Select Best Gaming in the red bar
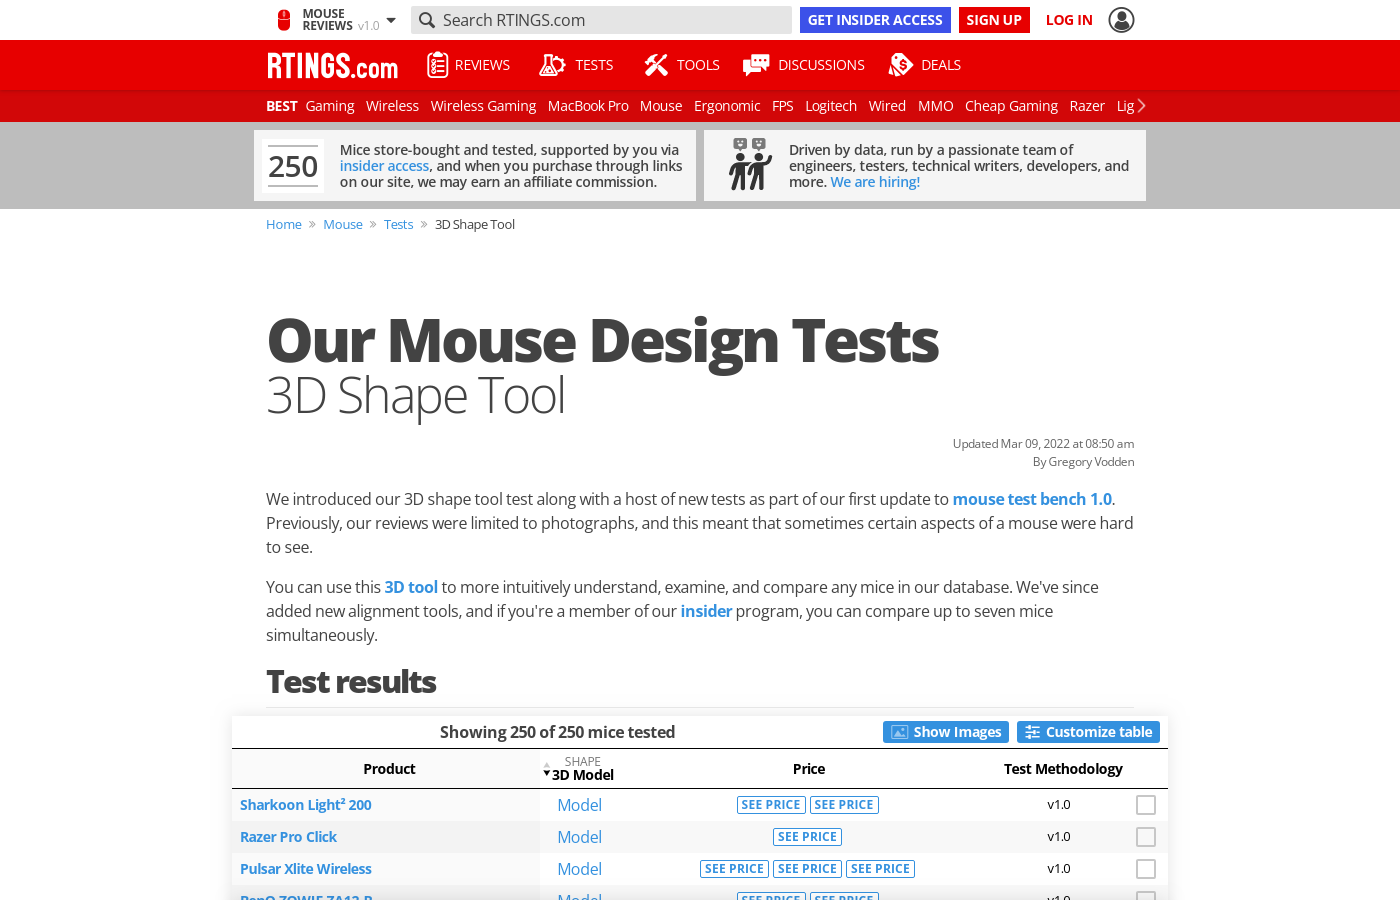 (330, 106)
